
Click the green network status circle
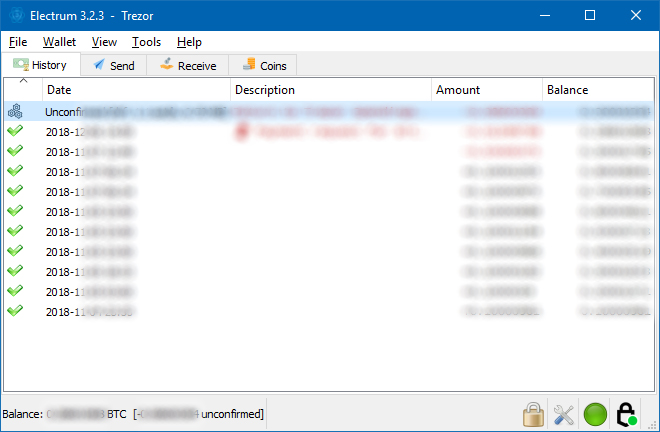[595, 414]
